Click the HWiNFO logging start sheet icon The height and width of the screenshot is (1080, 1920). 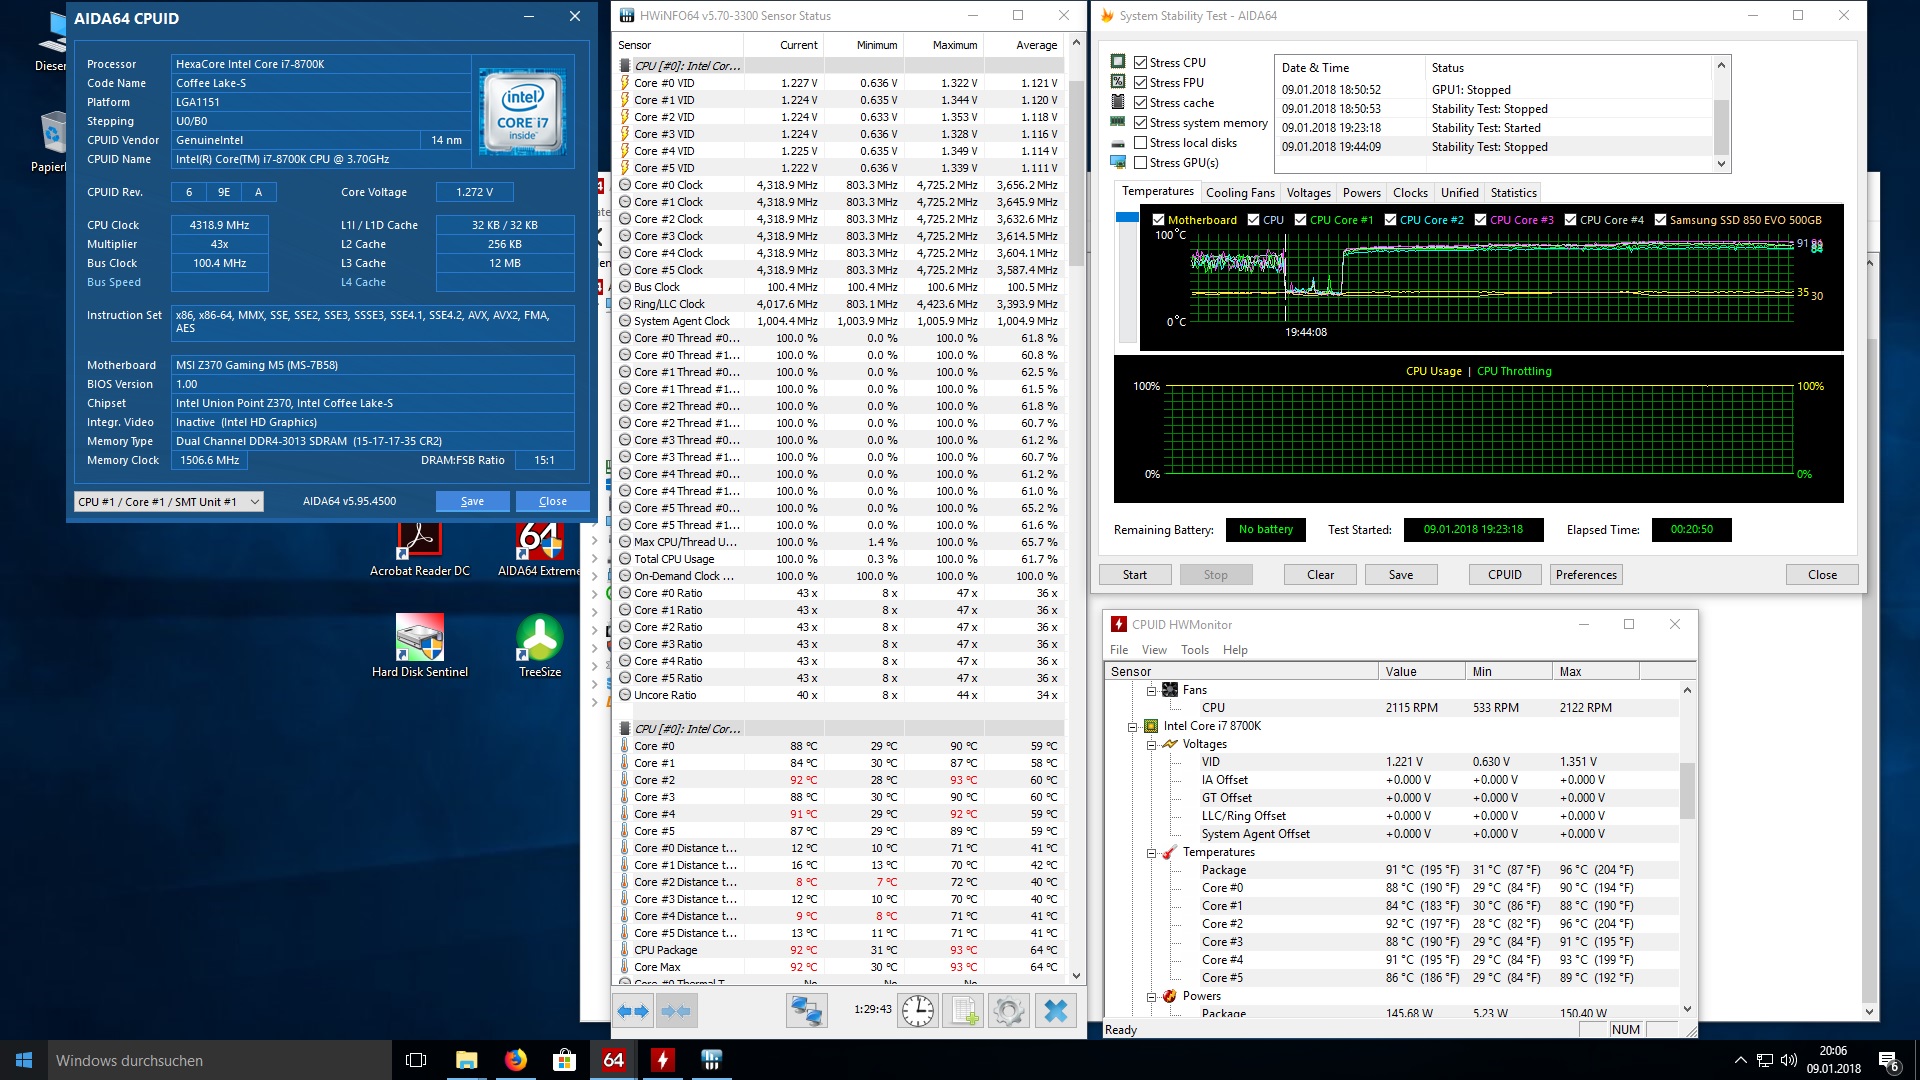963,1011
